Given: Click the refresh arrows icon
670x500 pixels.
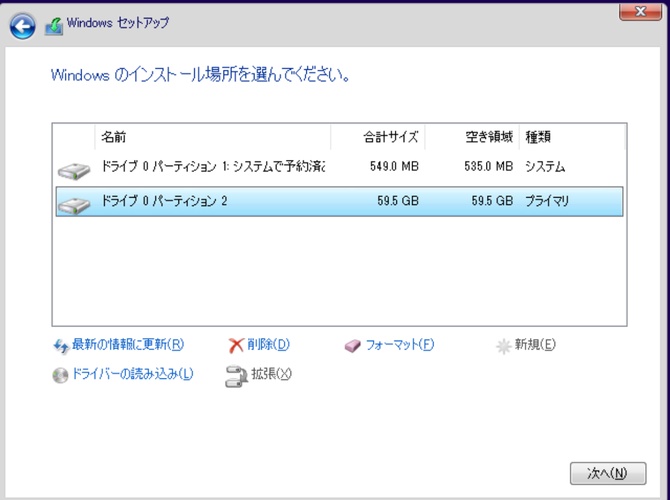Looking at the screenshot, I should [x=60, y=346].
